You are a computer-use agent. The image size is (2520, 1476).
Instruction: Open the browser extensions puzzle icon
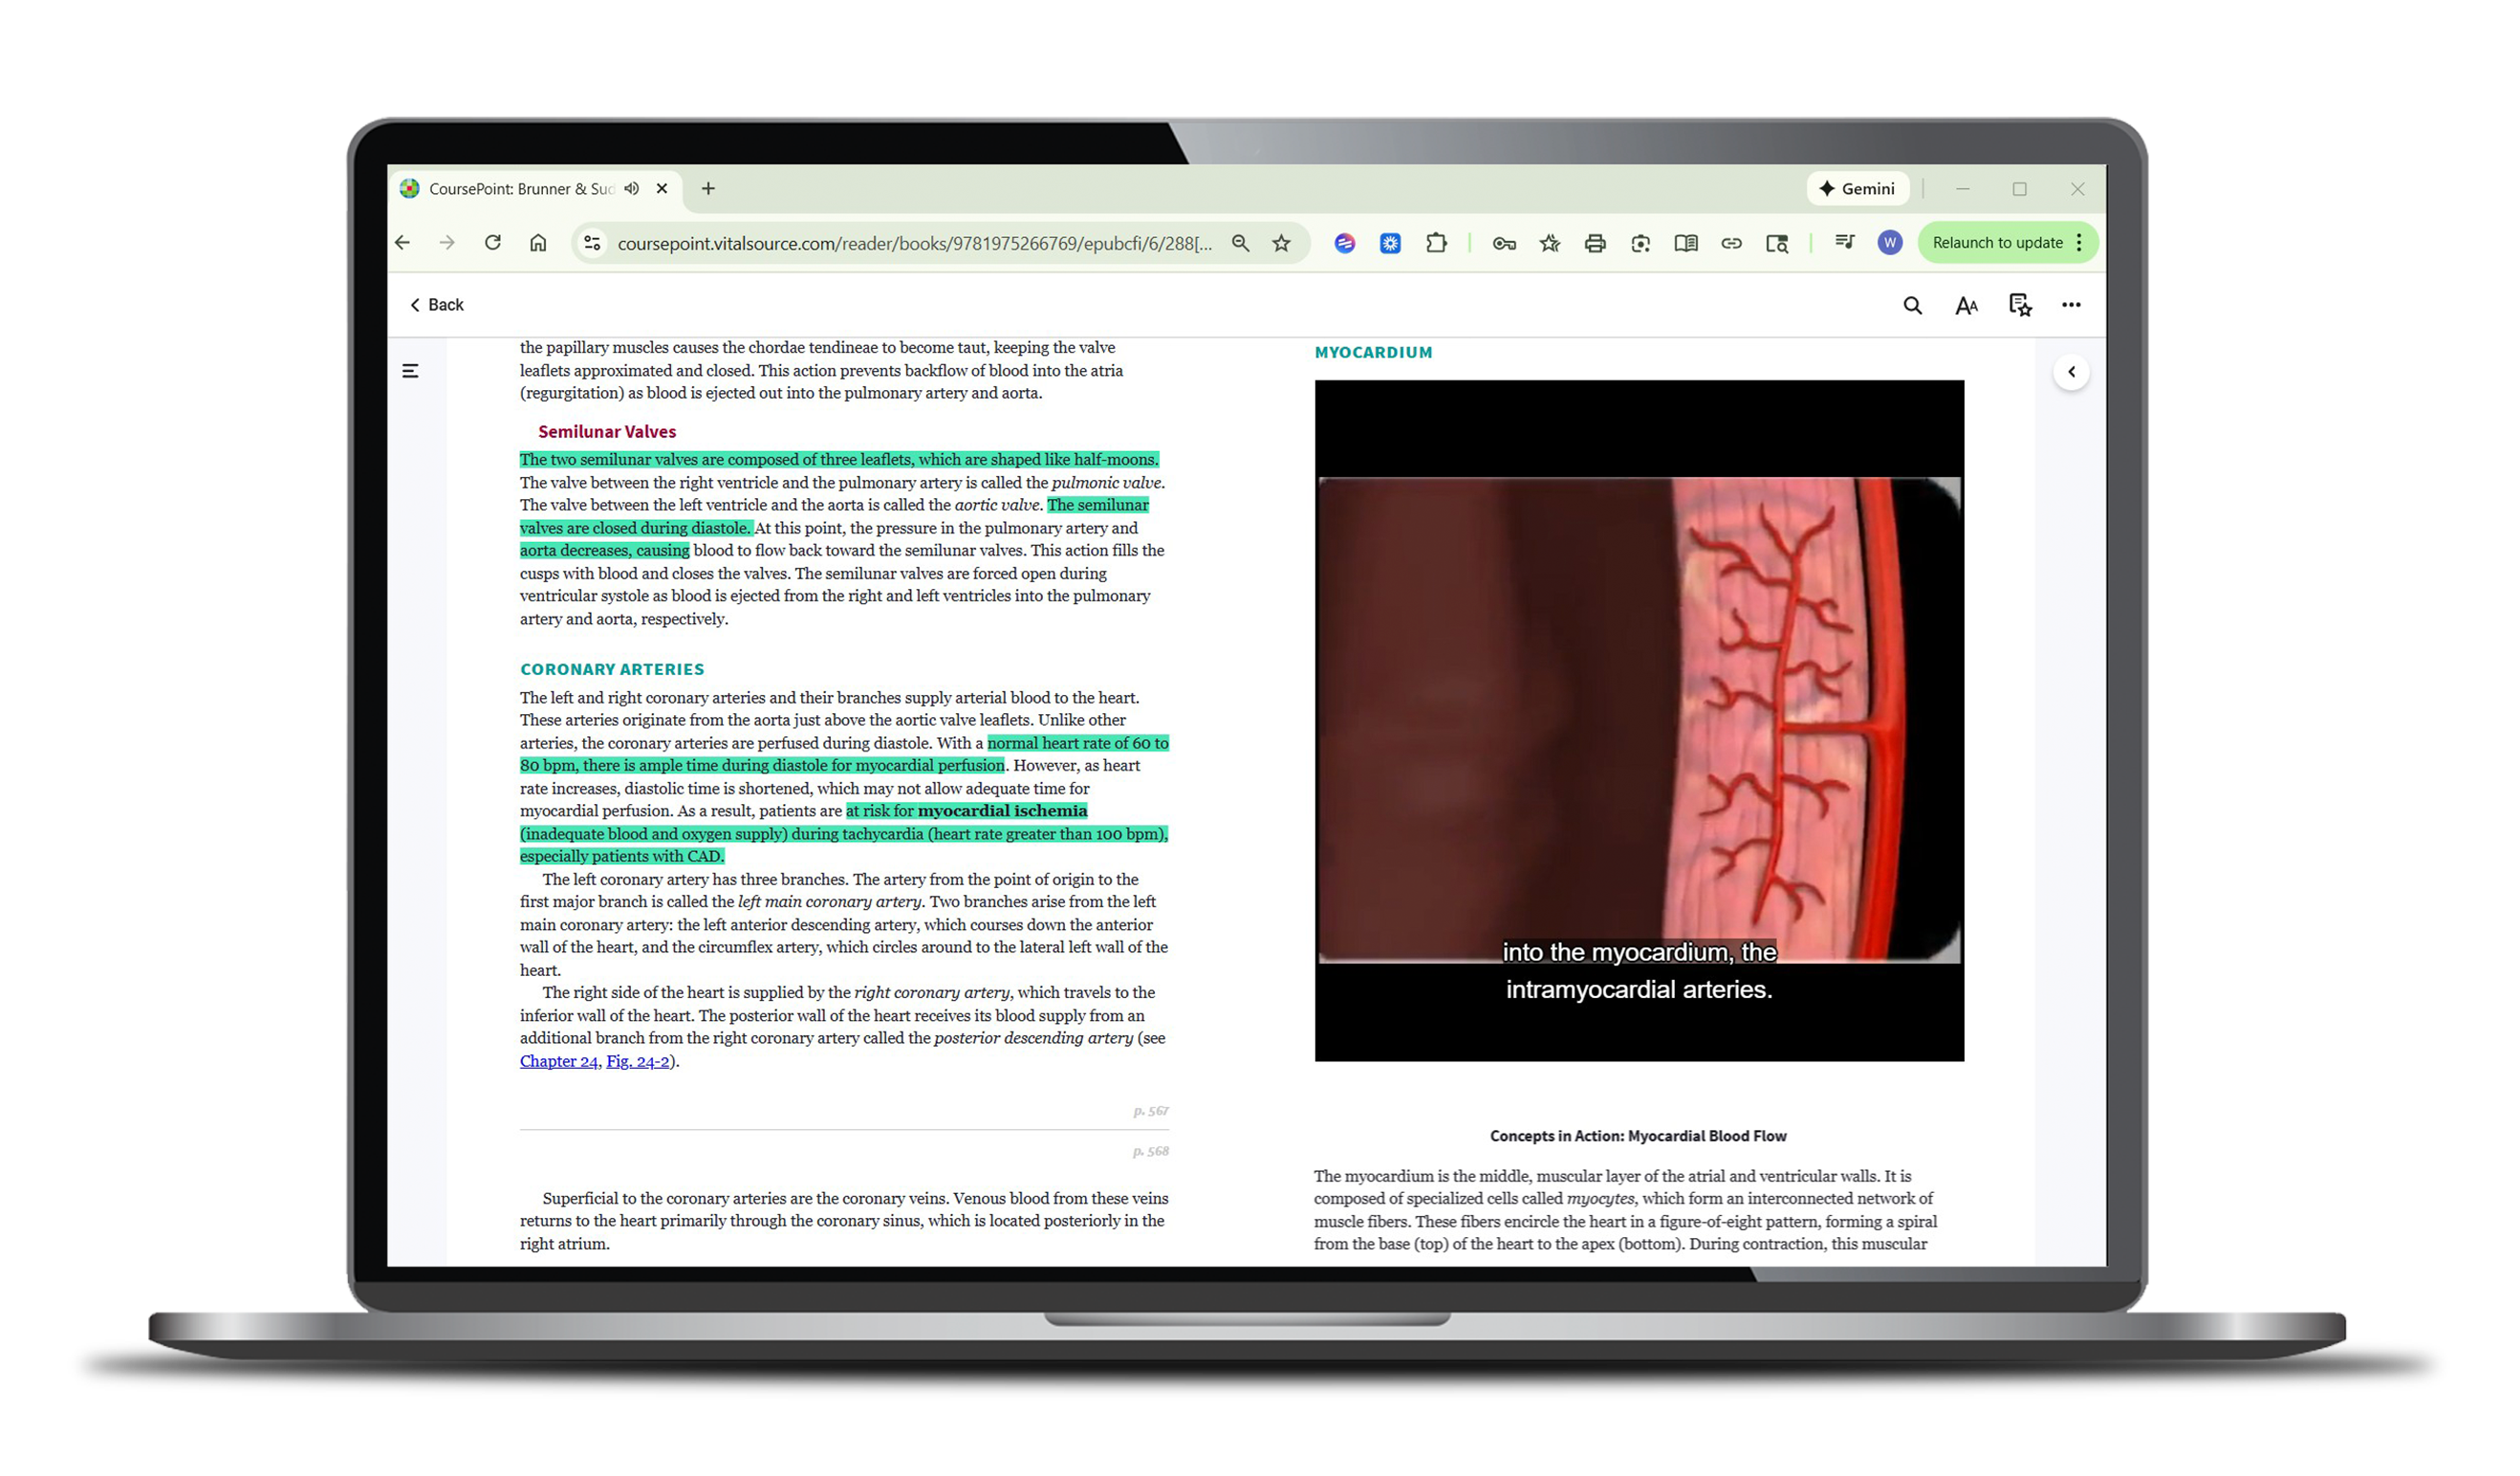[1436, 243]
